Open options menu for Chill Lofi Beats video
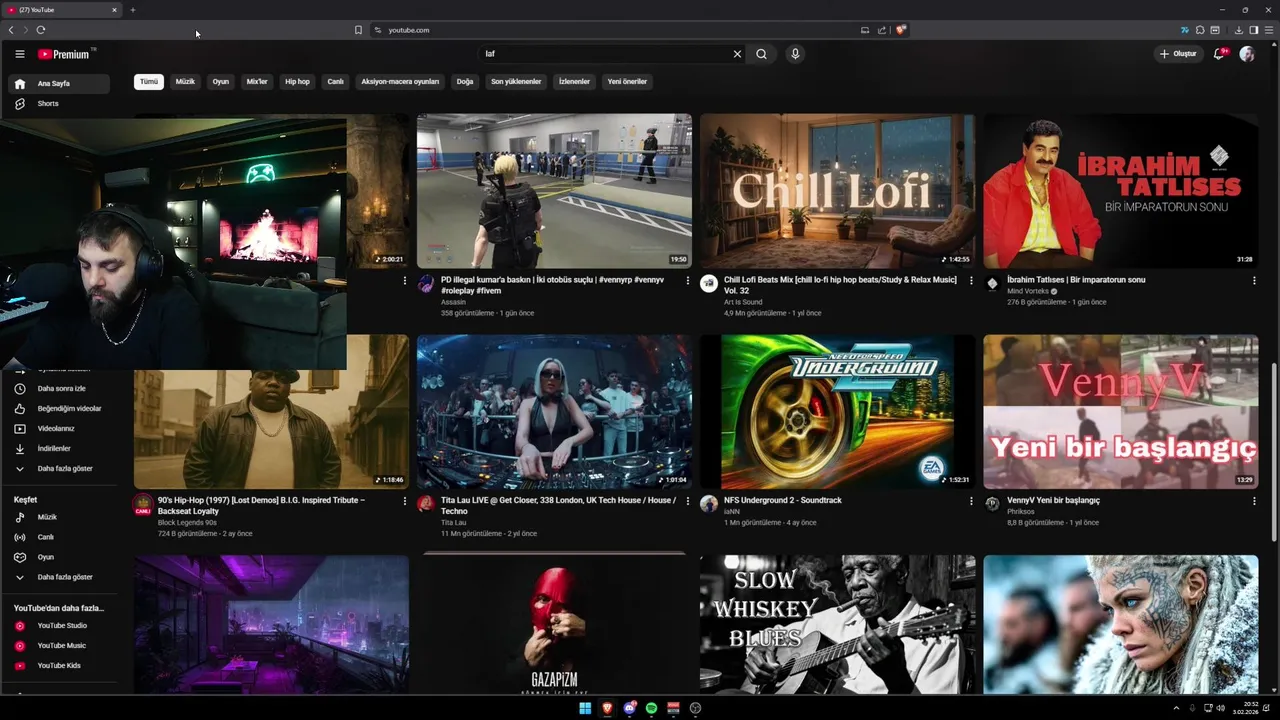 click(971, 281)
